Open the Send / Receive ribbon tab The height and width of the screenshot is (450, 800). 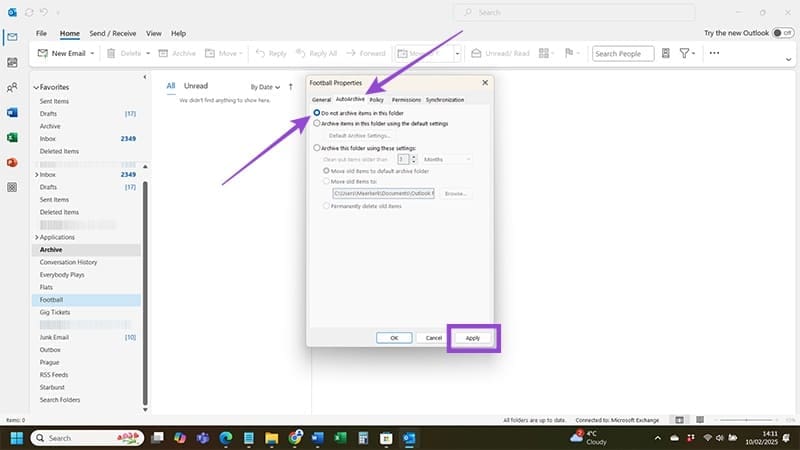[x=113, y=33]
